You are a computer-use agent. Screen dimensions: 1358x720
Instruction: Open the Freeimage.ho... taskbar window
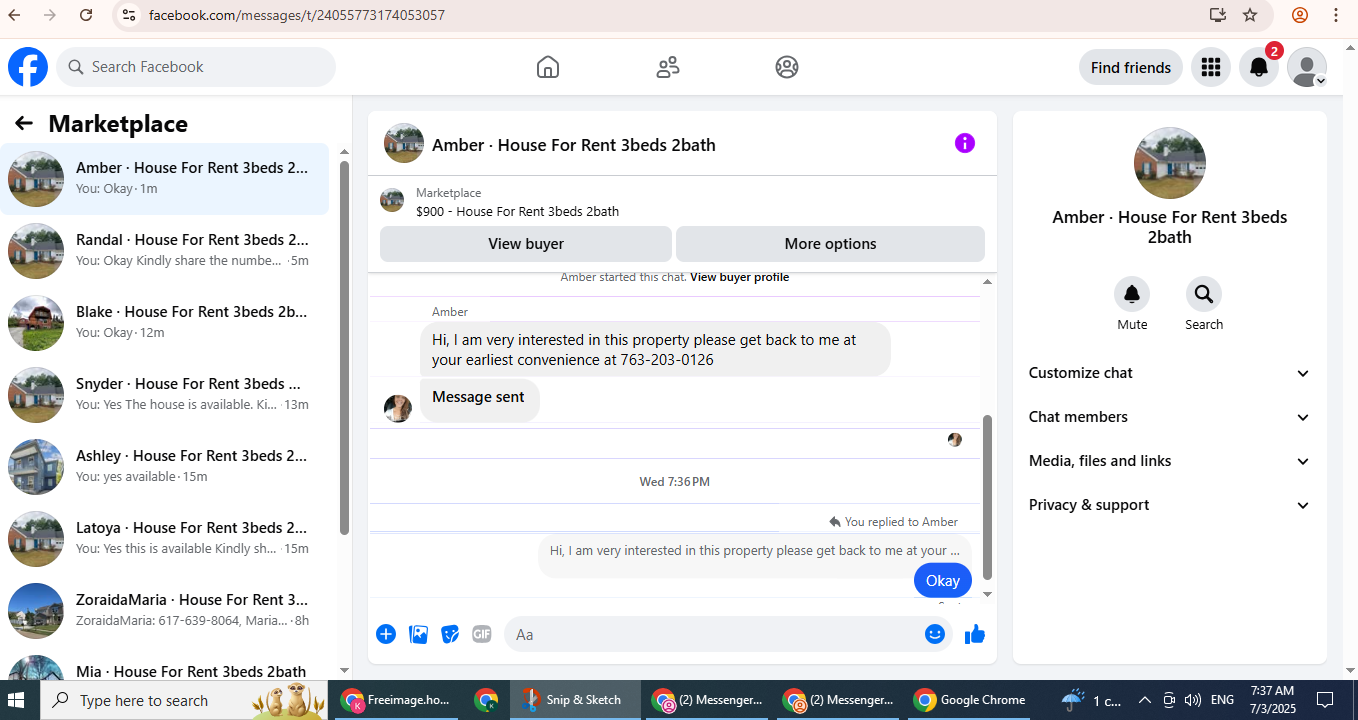coord(397,700)
